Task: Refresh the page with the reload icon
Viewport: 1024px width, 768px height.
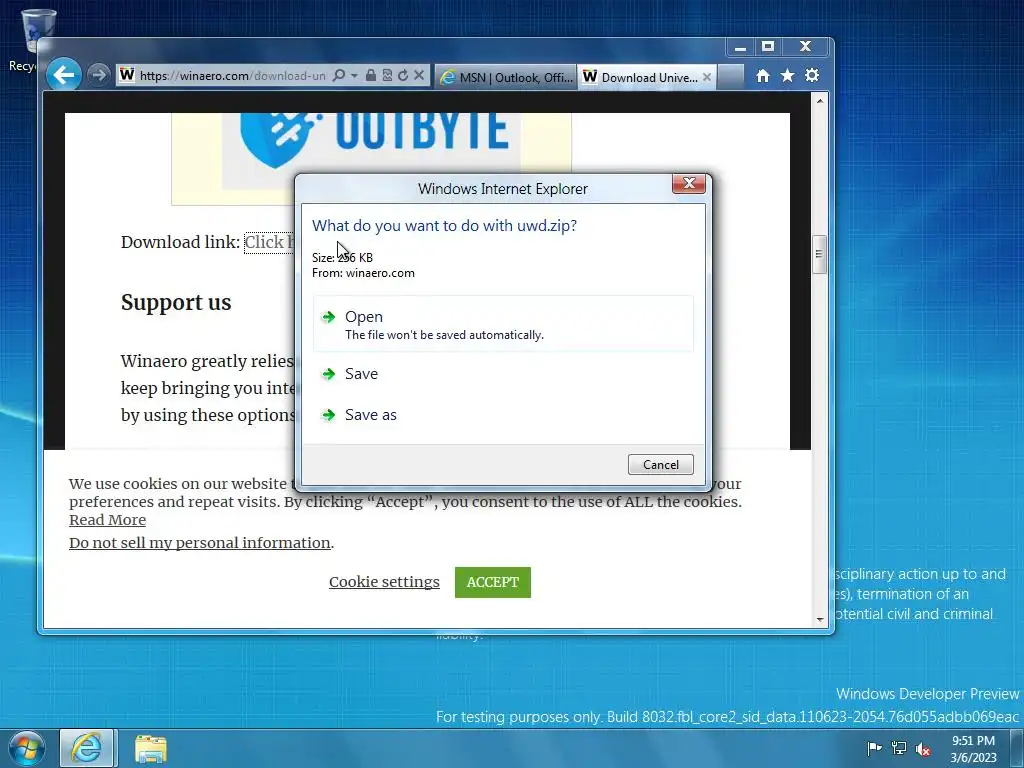Action: point(403,75)
